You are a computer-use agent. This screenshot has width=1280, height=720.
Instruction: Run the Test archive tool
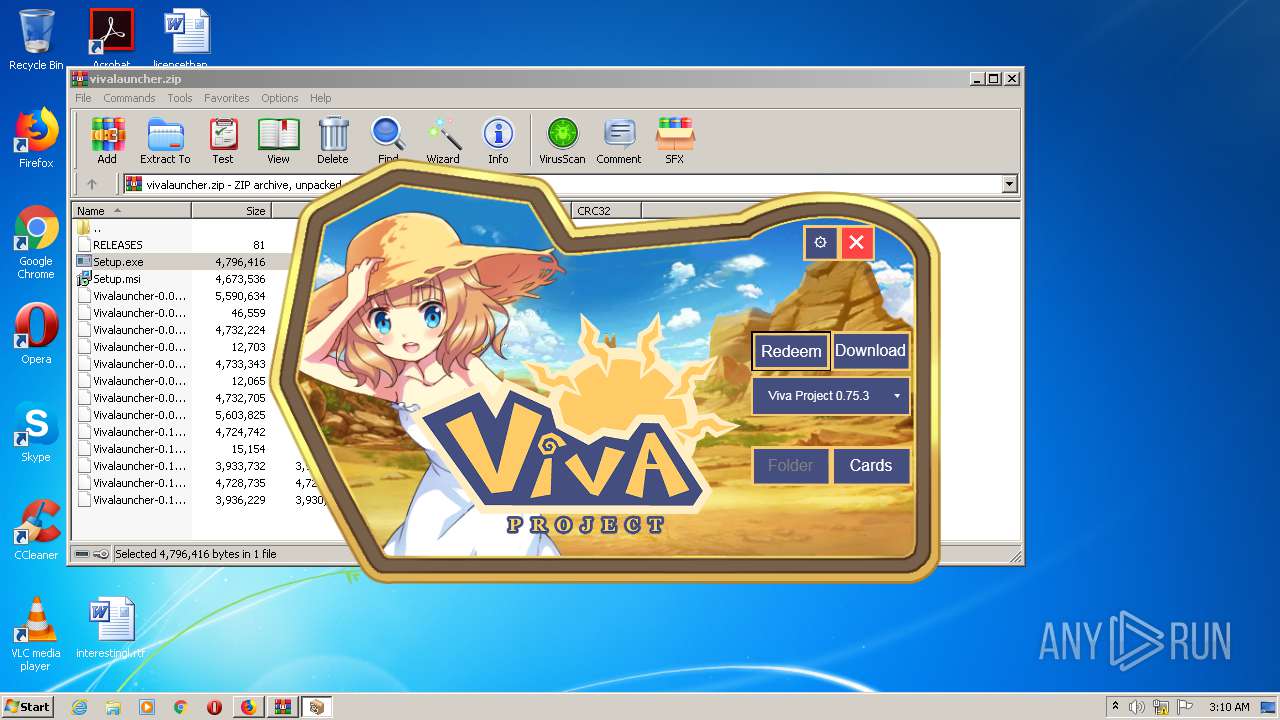point(223,141)
